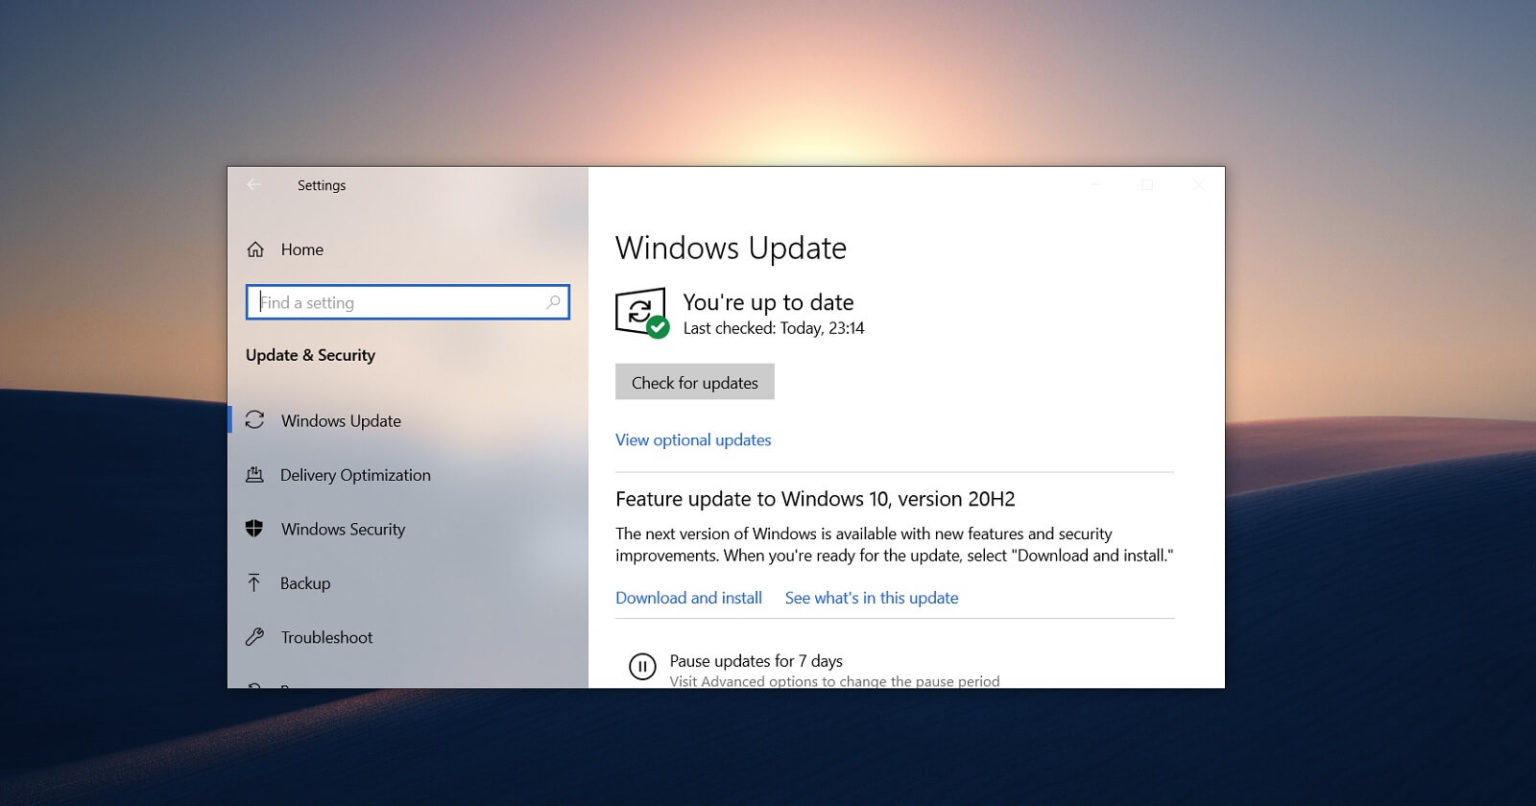Click the back arrow in Settings title bar
This screenshot has height=806, width=1536.
pos(254,185)
